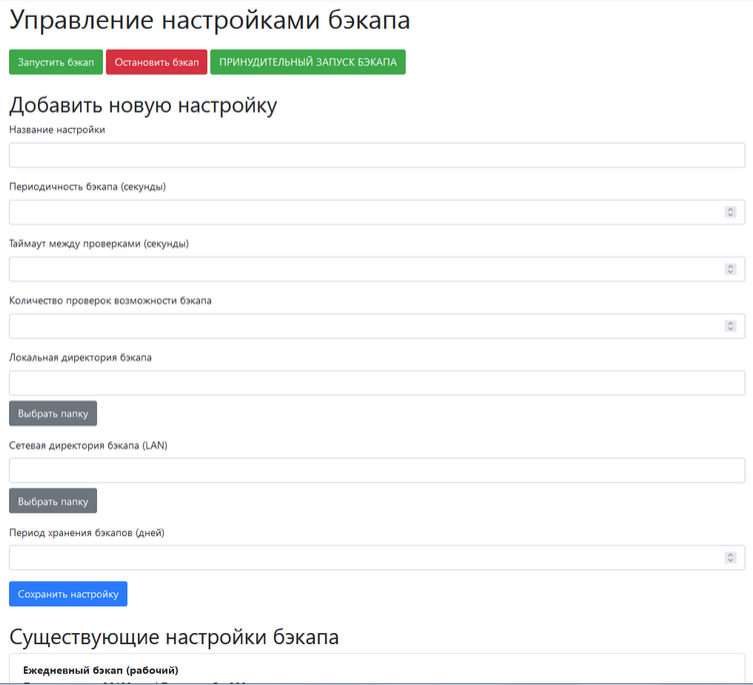Click the stepper arrows in Период хранения бэкапов field
The image size is (753, 685).
[730, 557]
